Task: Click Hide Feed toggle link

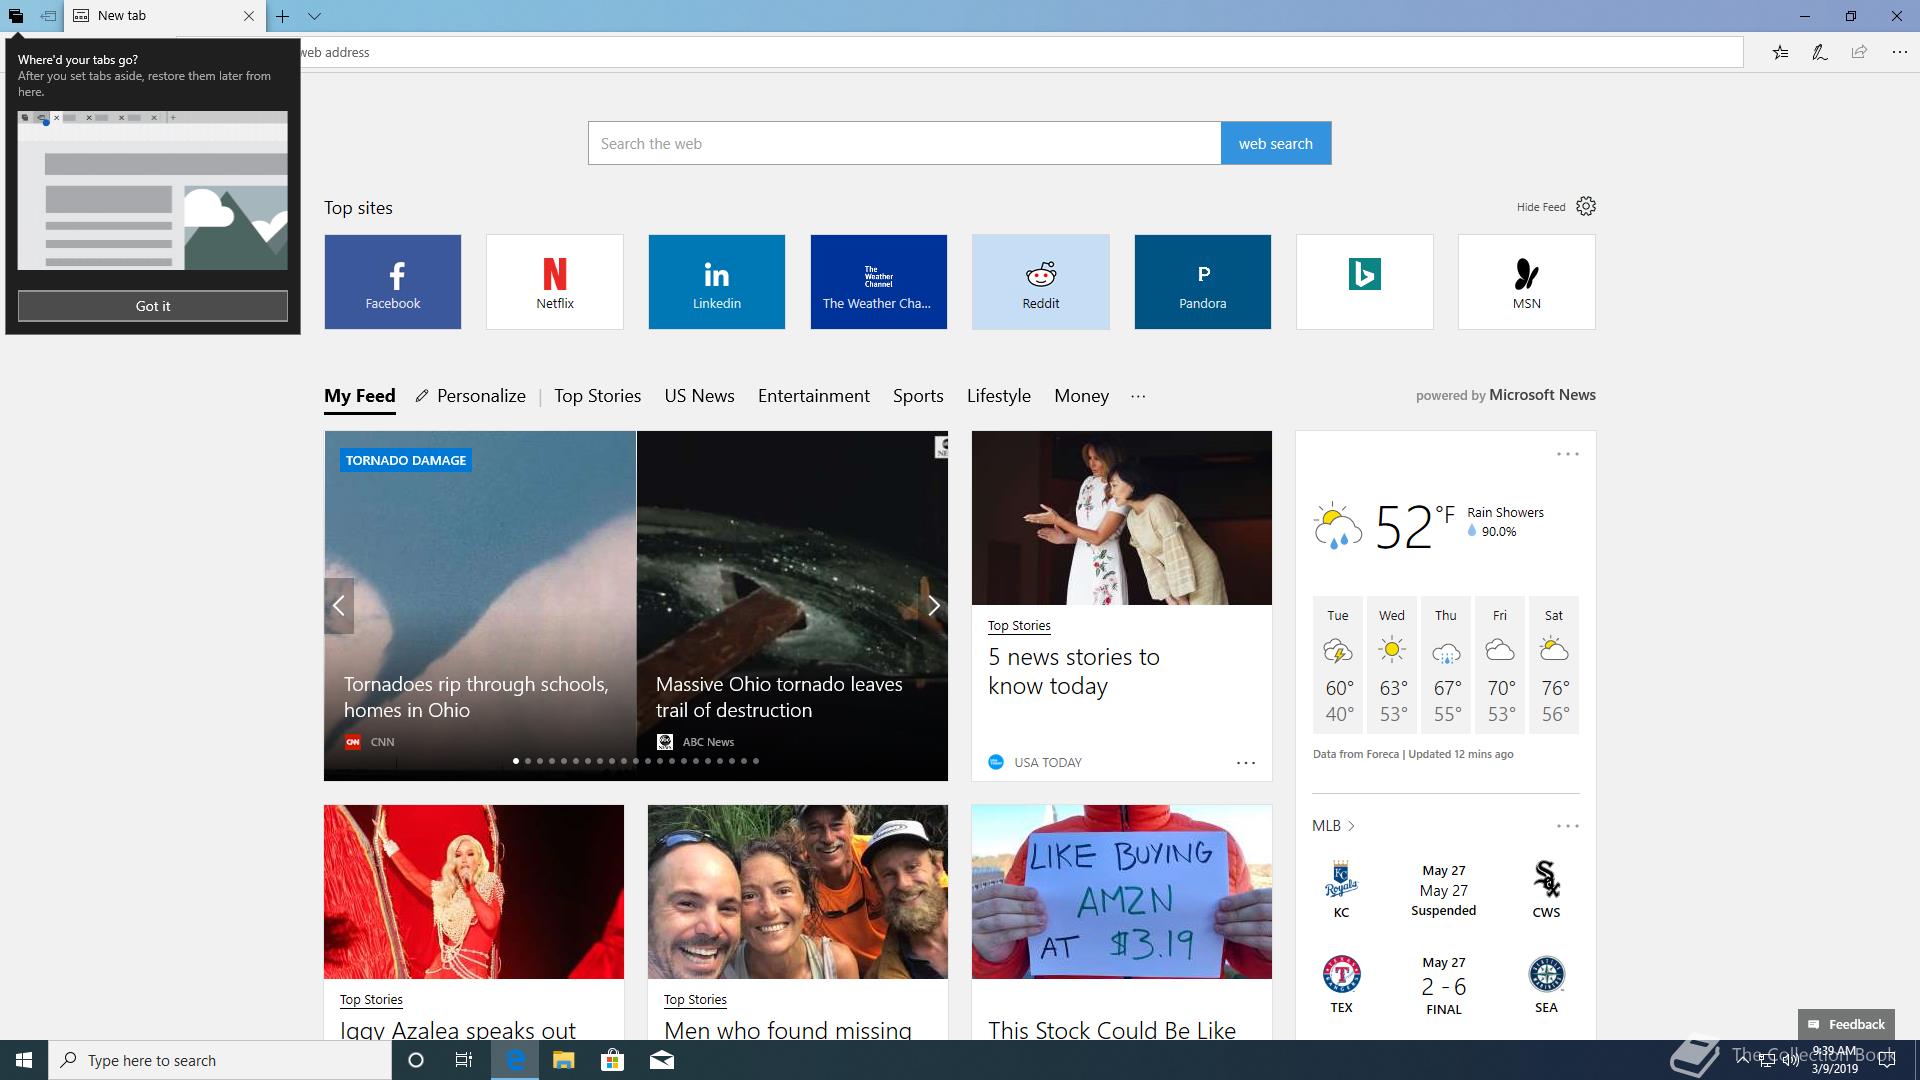Action: click(x=1541, y=207)
